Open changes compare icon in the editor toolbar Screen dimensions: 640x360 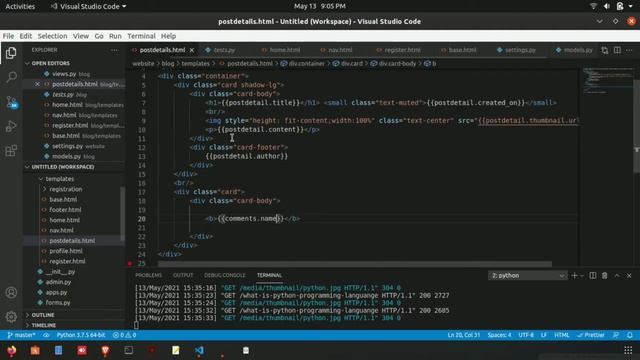tap(604, 50)
